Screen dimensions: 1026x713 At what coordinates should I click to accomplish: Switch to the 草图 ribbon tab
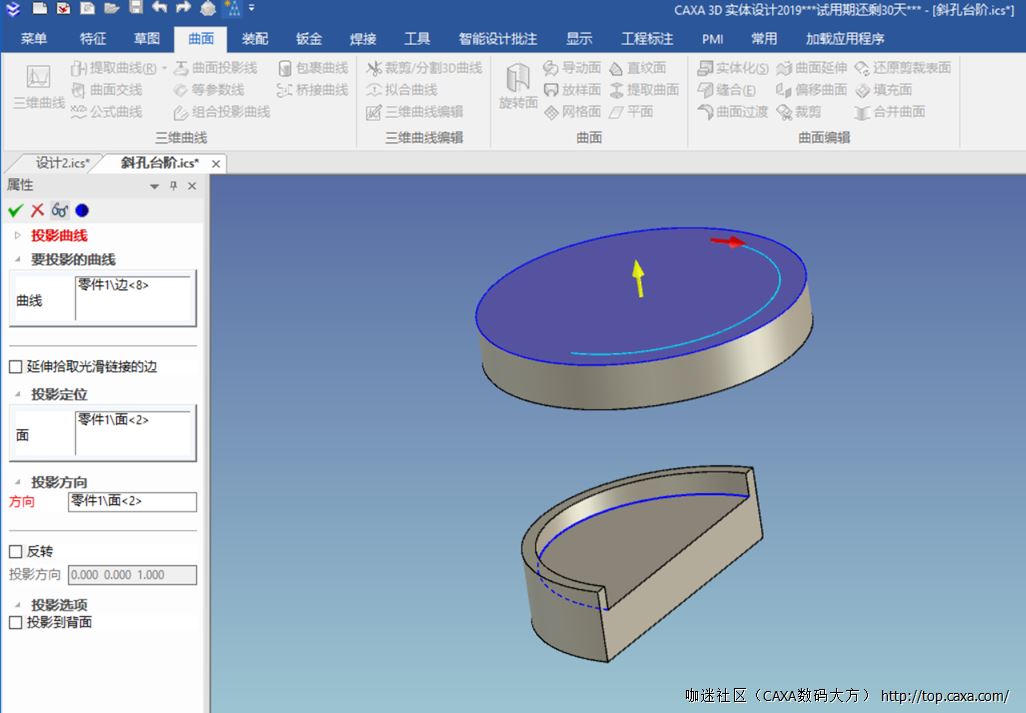coord(147,39)
